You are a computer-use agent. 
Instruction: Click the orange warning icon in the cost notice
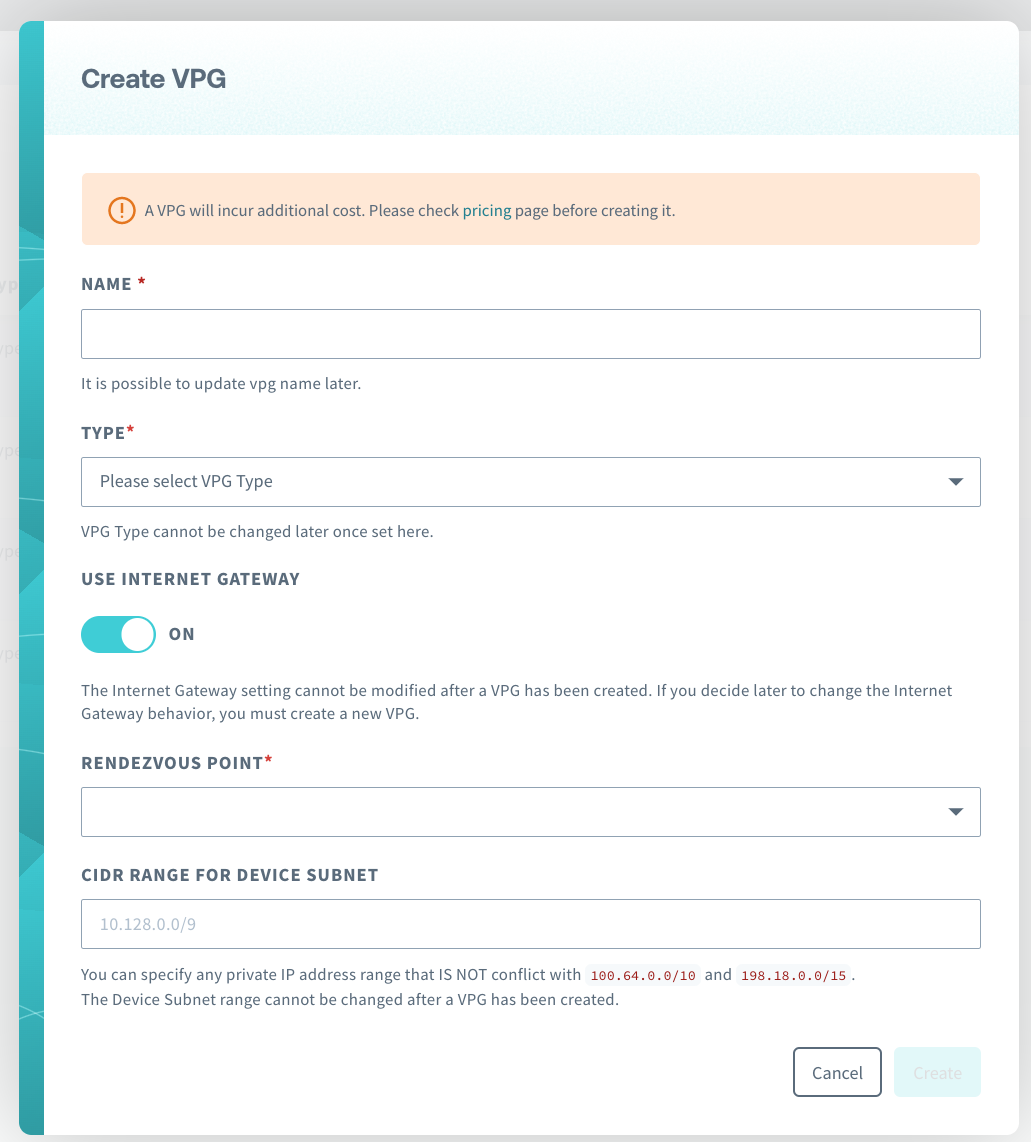tap(121, 211)
